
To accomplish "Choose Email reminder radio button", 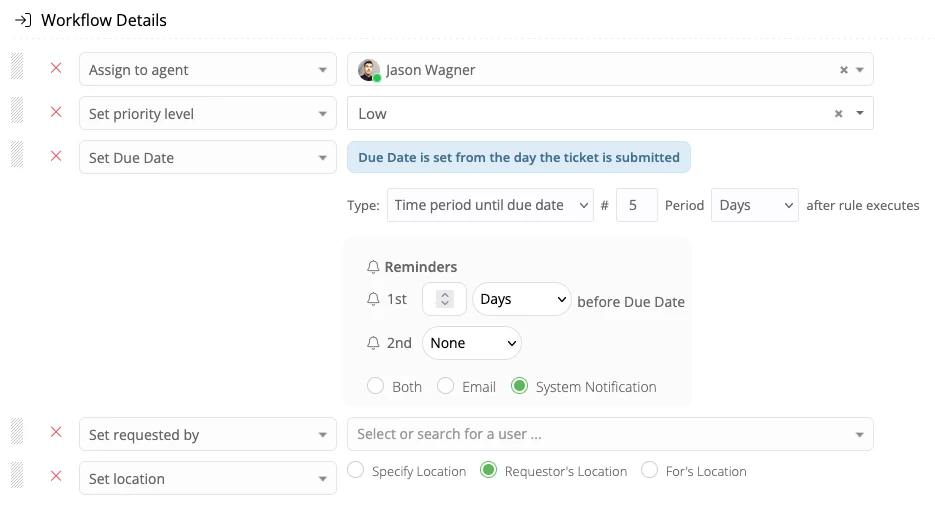I will [x=446, y=386].
